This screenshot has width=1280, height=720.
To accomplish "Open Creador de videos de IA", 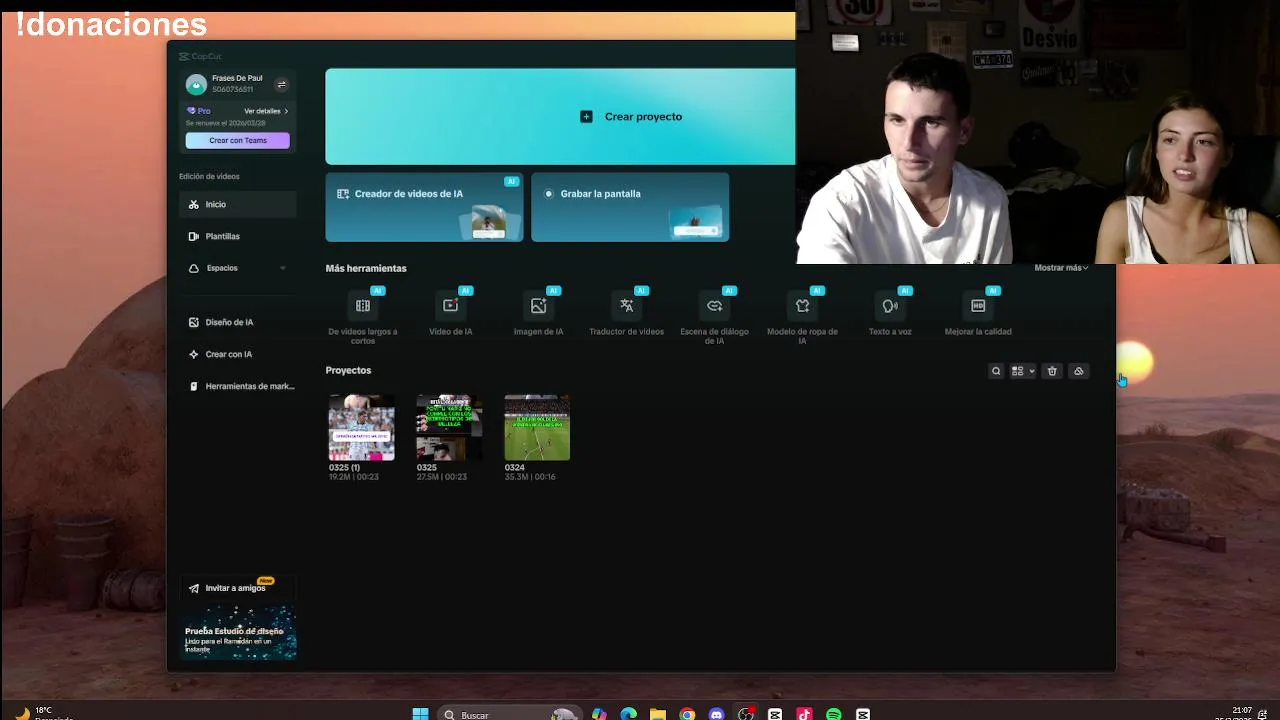I will click(x=424, y=207).
